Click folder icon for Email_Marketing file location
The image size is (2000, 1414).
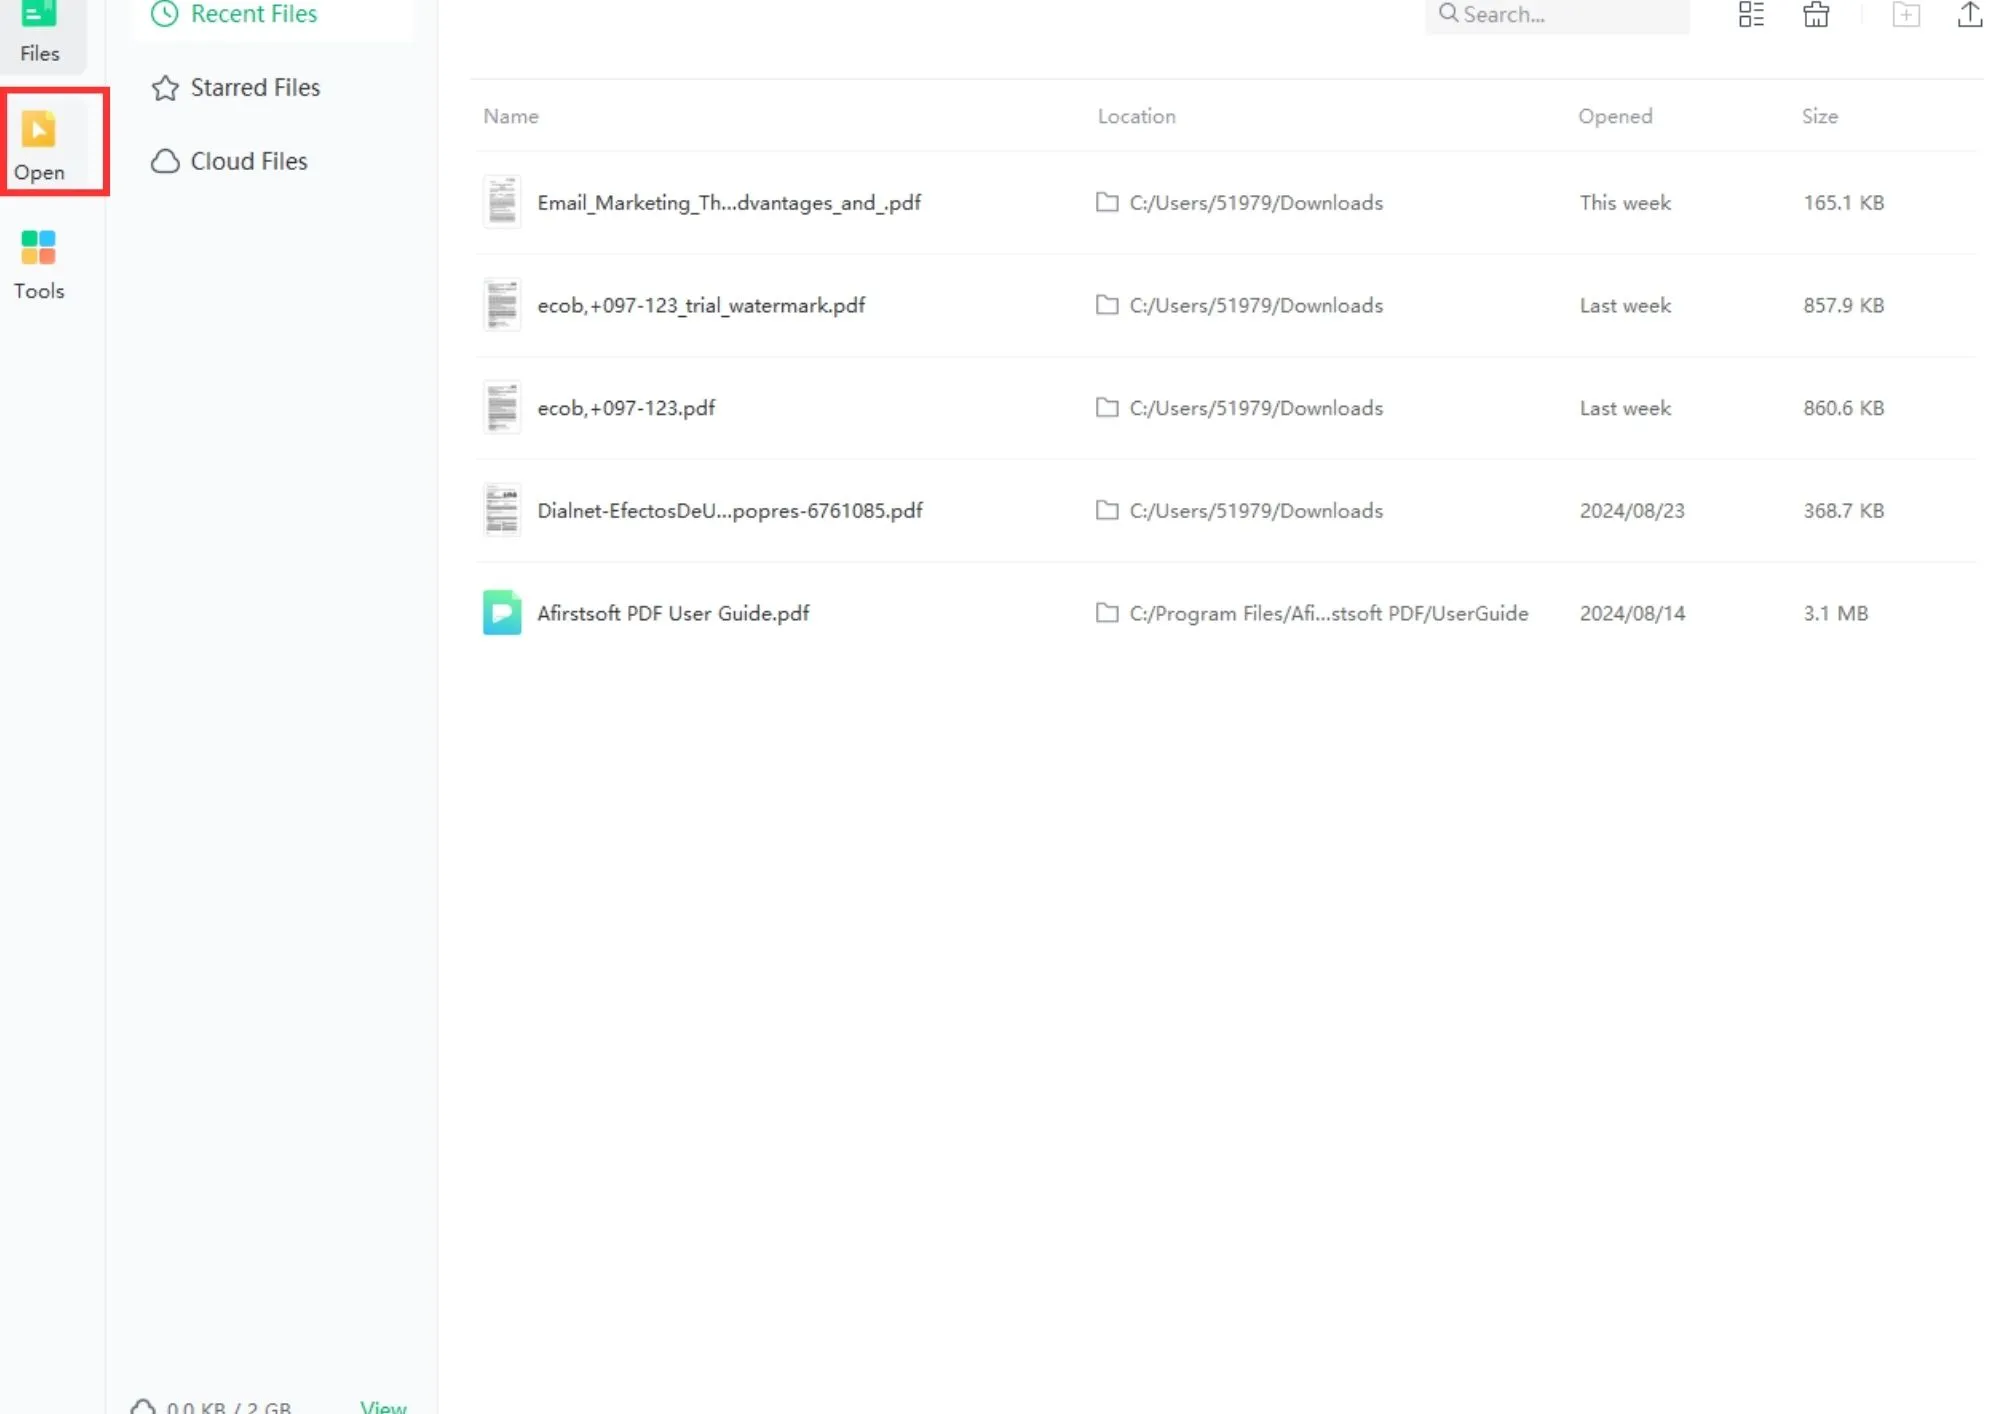(x=1107, y=202)
